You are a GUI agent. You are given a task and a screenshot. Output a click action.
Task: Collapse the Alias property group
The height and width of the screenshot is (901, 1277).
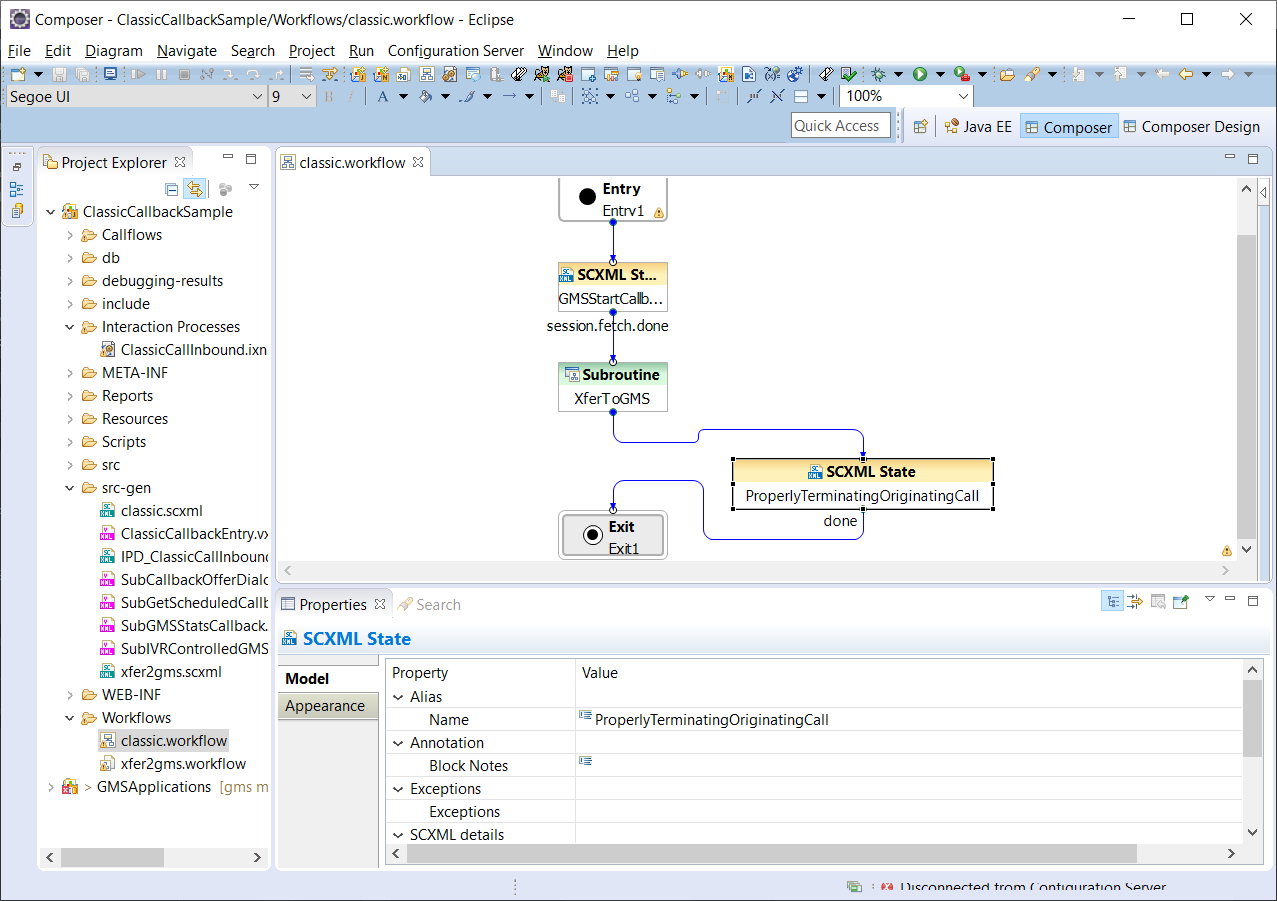pos(398,697)
